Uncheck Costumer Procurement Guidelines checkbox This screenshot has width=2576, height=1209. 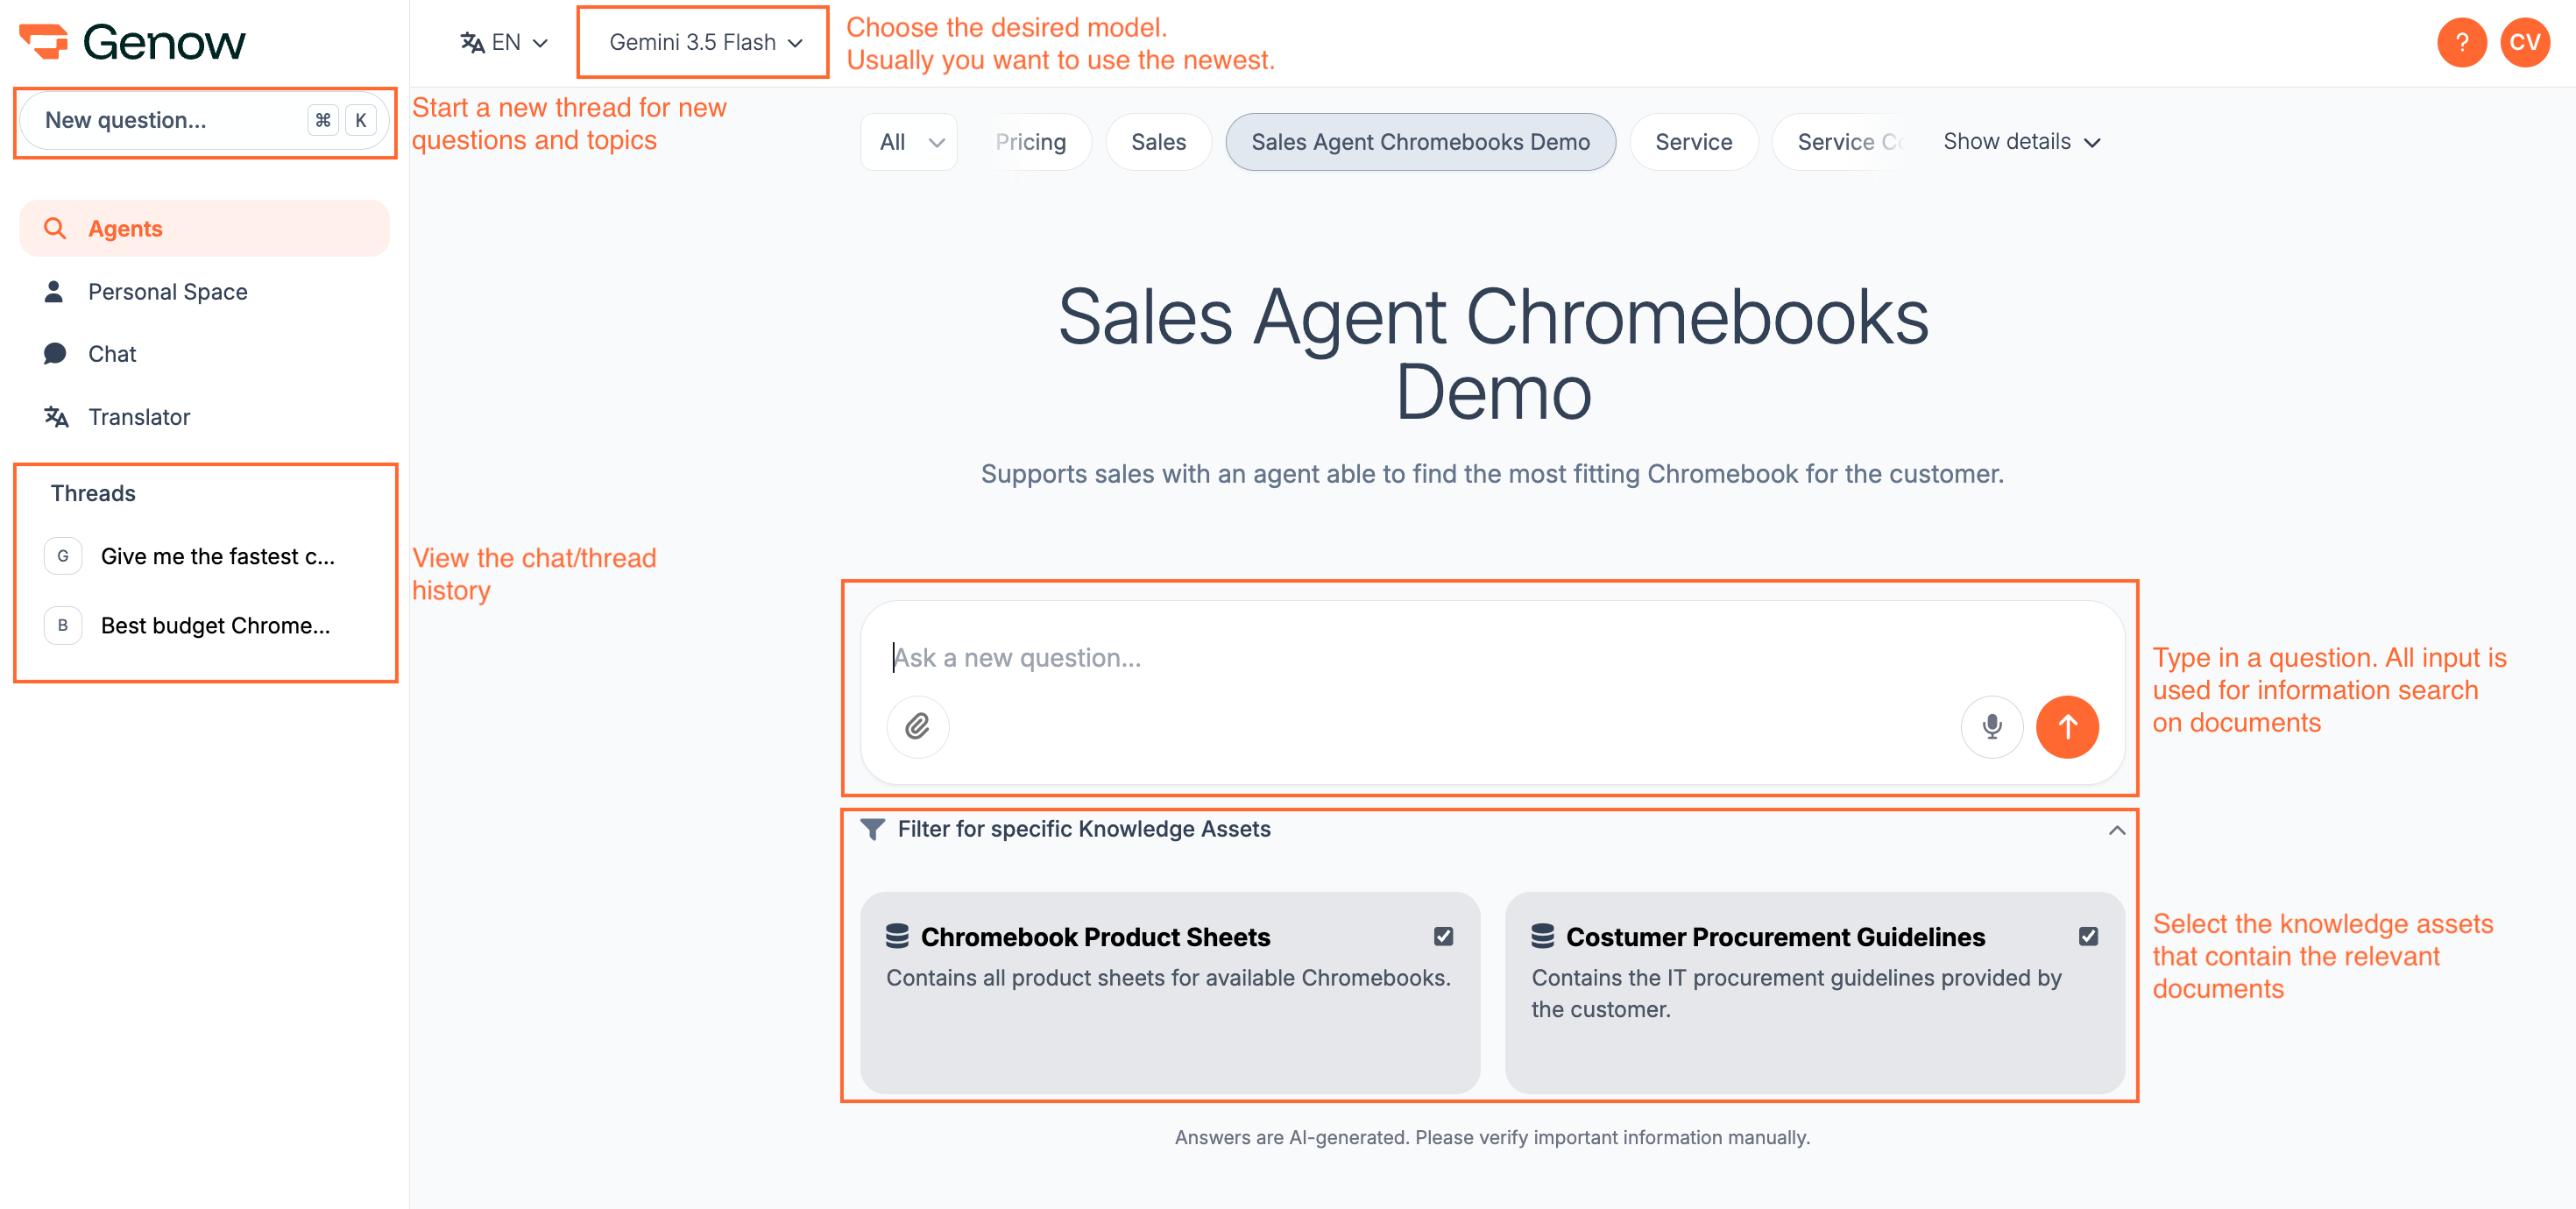click(2088, 936)
